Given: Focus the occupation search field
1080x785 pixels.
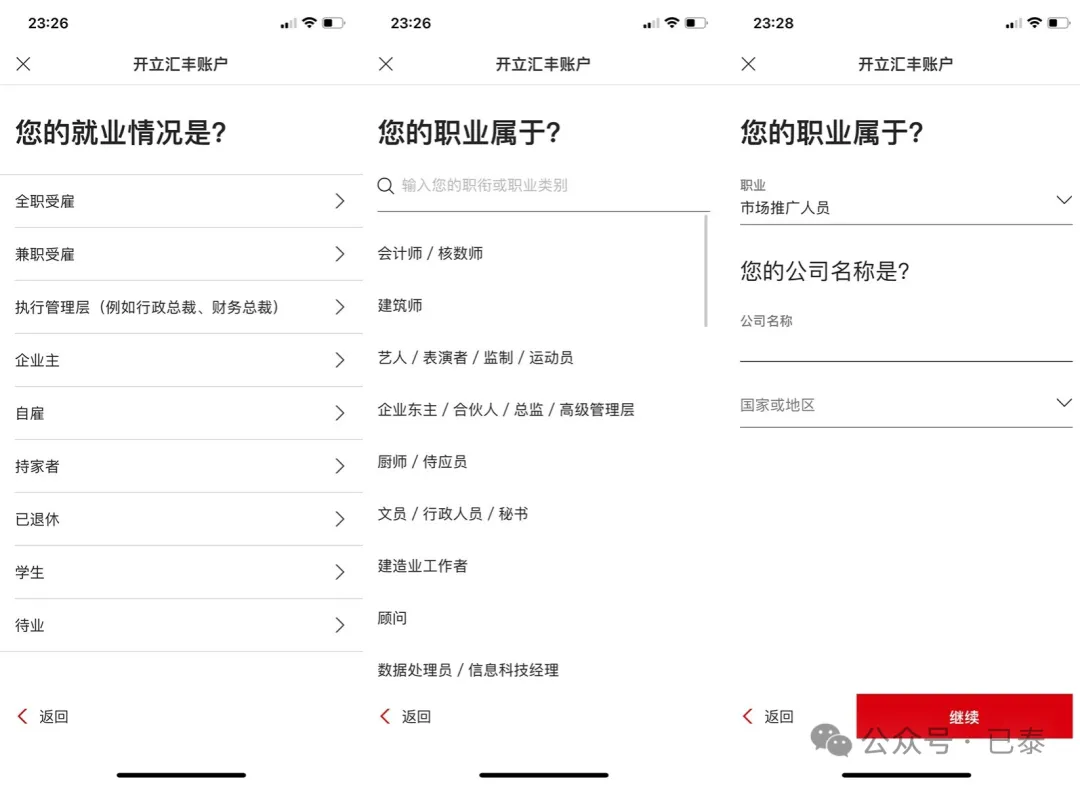Looking at the screenshot, I should 543,186.
